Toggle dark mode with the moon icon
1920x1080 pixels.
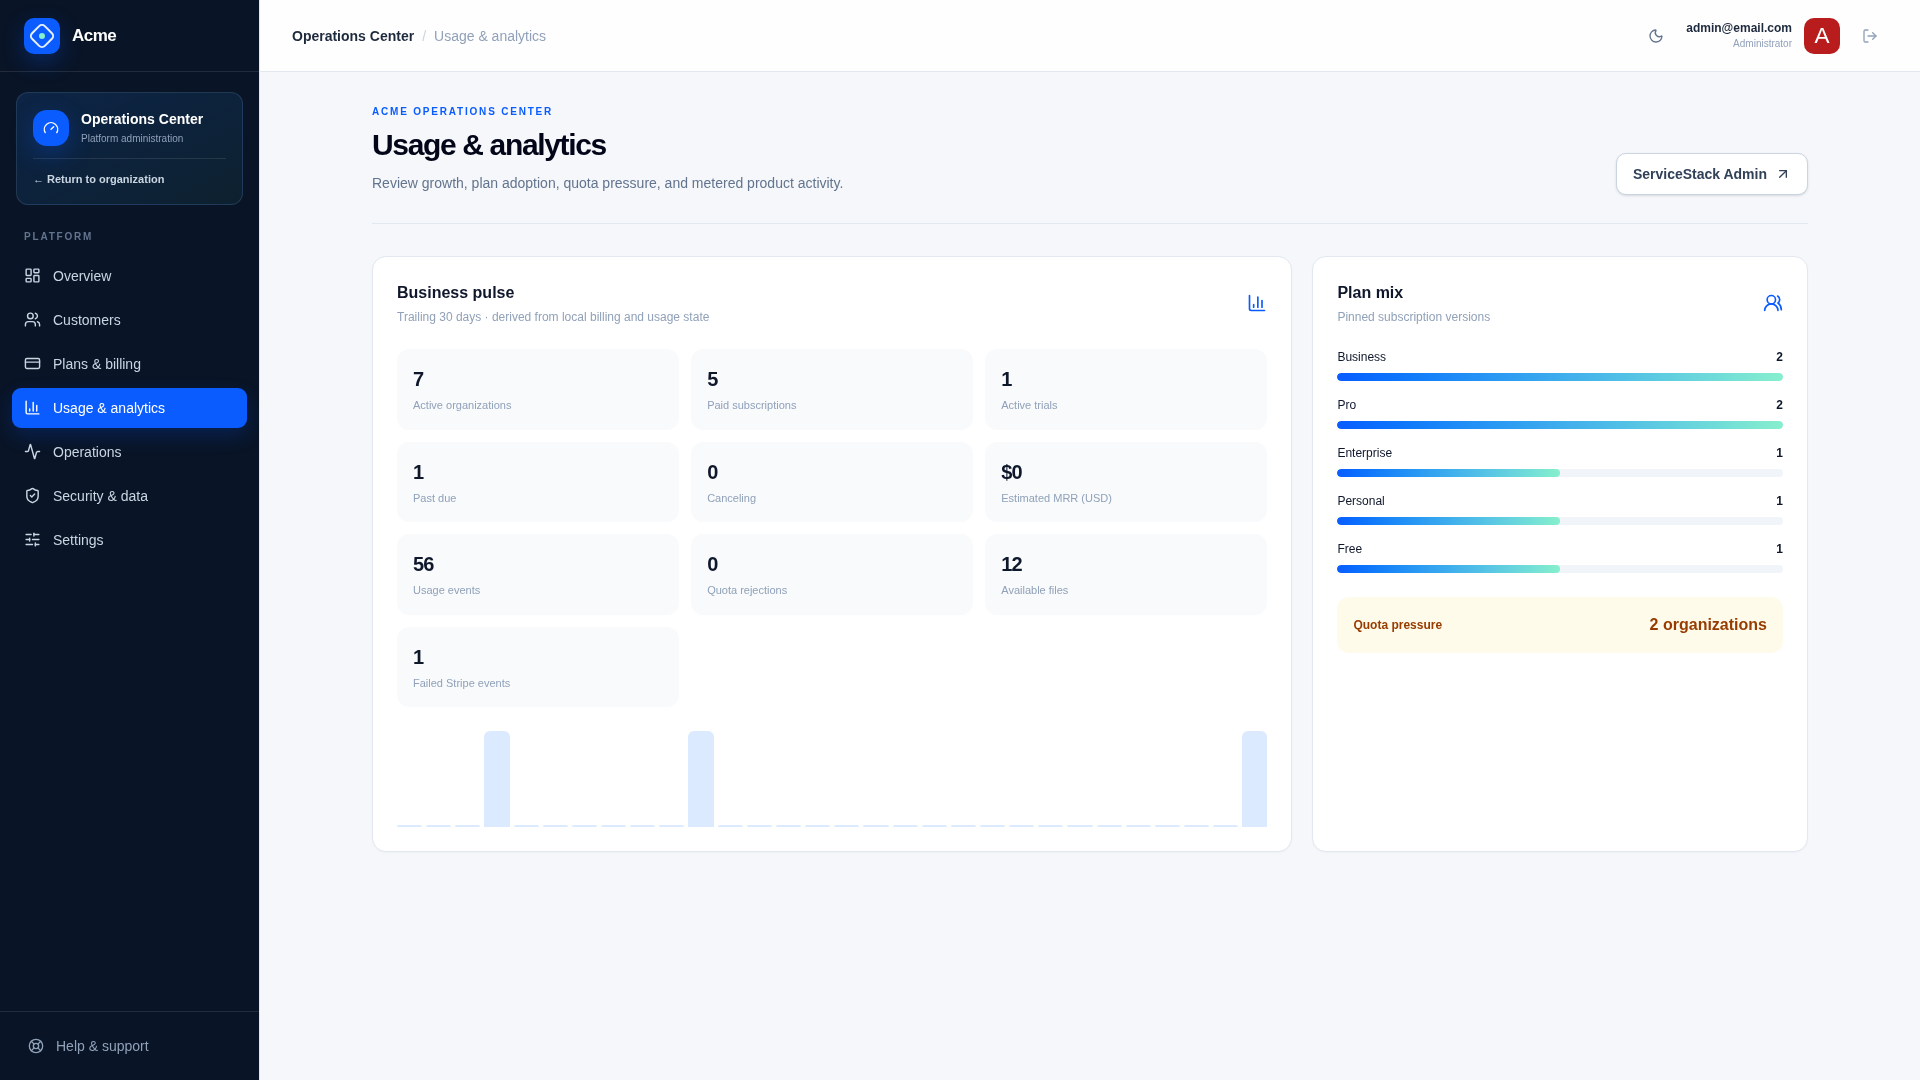click(x=1656, y=36)
